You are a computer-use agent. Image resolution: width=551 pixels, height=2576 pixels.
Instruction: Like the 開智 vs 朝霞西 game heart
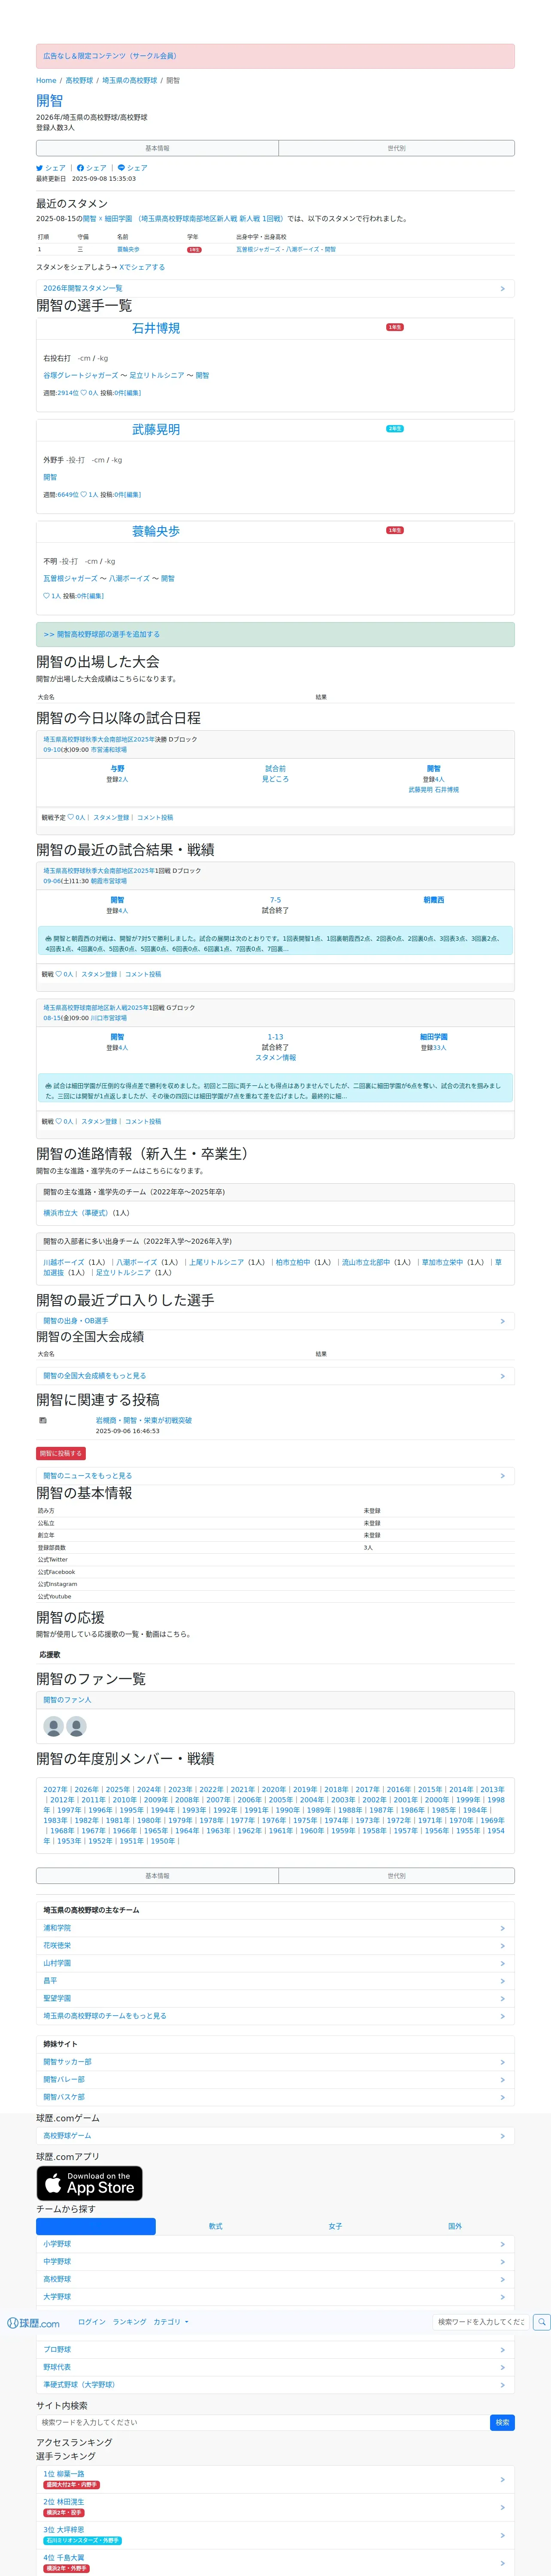64,974
